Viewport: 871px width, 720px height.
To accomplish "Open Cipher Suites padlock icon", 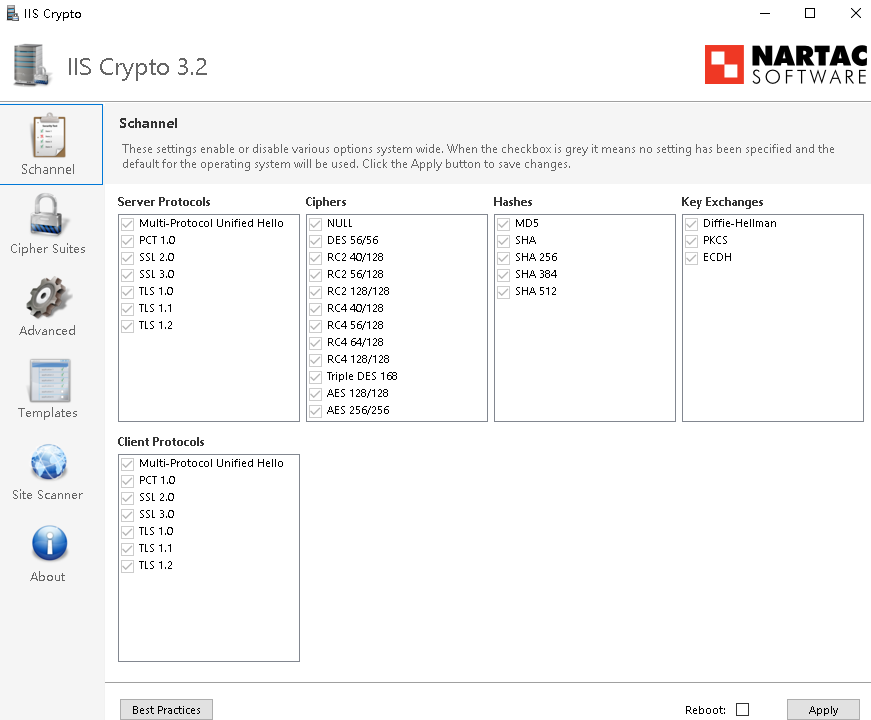I will pyautogui.click(x=49, y=215).
